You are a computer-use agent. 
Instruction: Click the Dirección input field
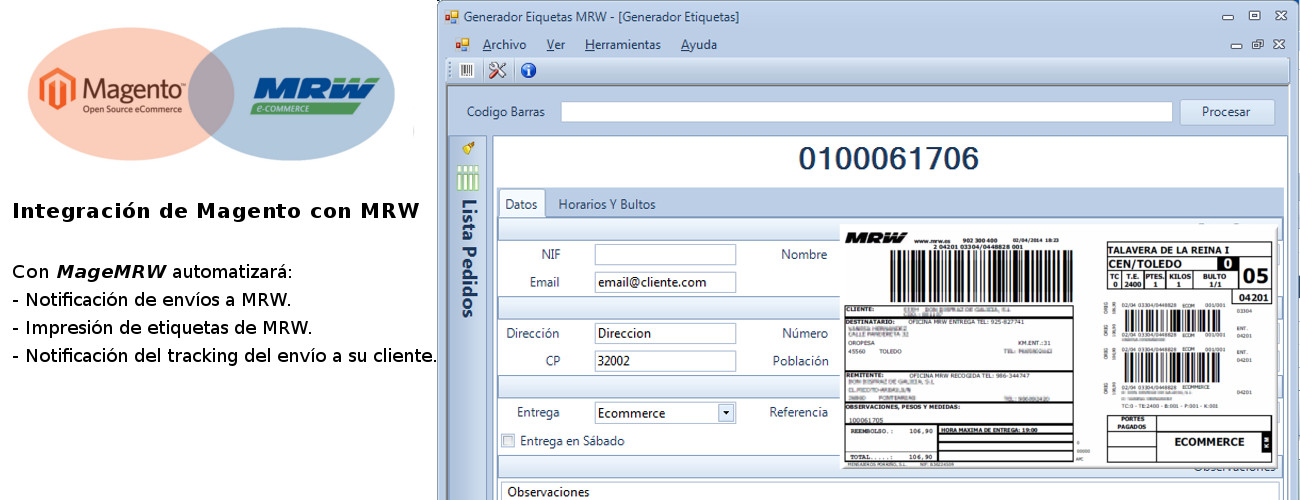point(665,333)
